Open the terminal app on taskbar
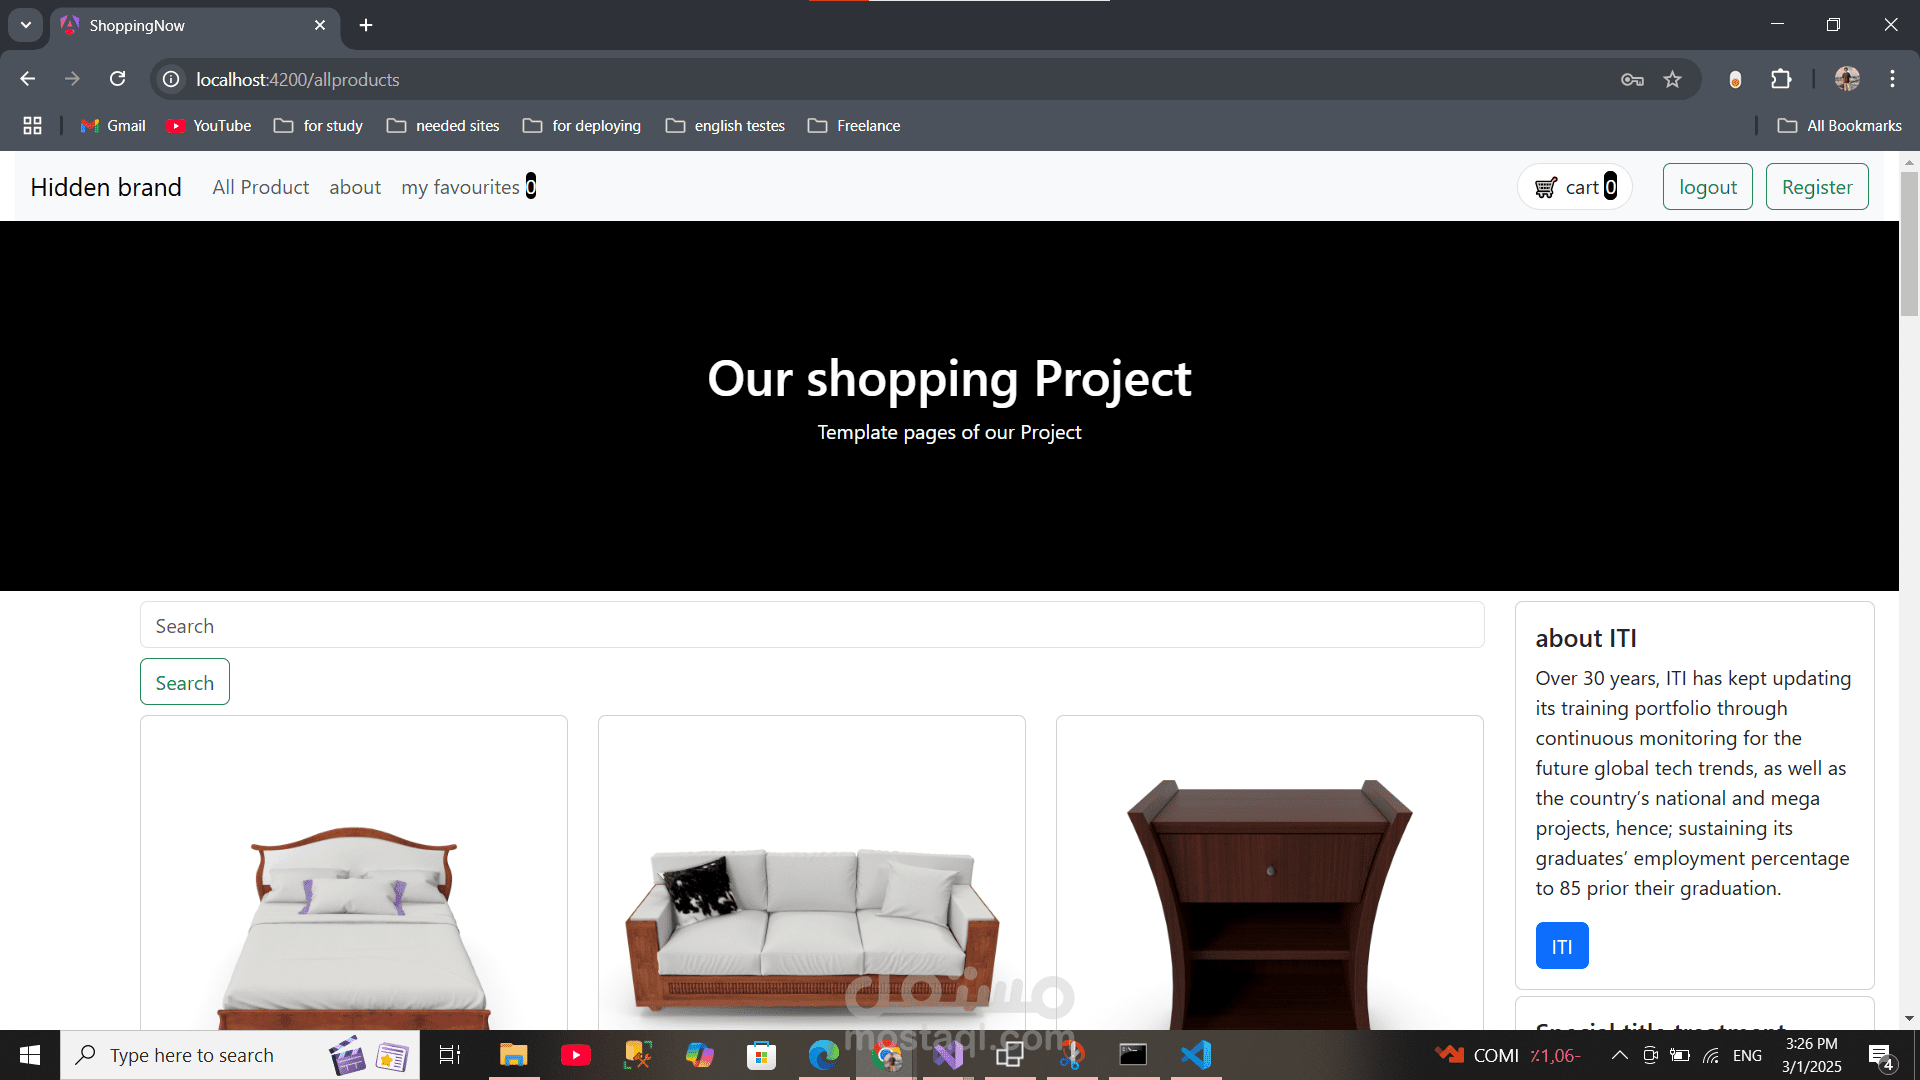 tap(1133, 1055)
